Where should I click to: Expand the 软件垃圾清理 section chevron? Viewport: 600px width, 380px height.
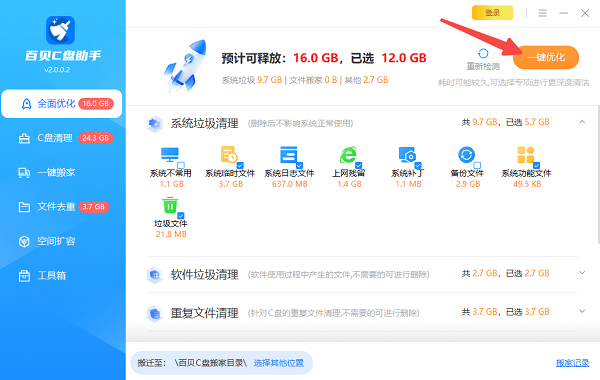(582, 273)
